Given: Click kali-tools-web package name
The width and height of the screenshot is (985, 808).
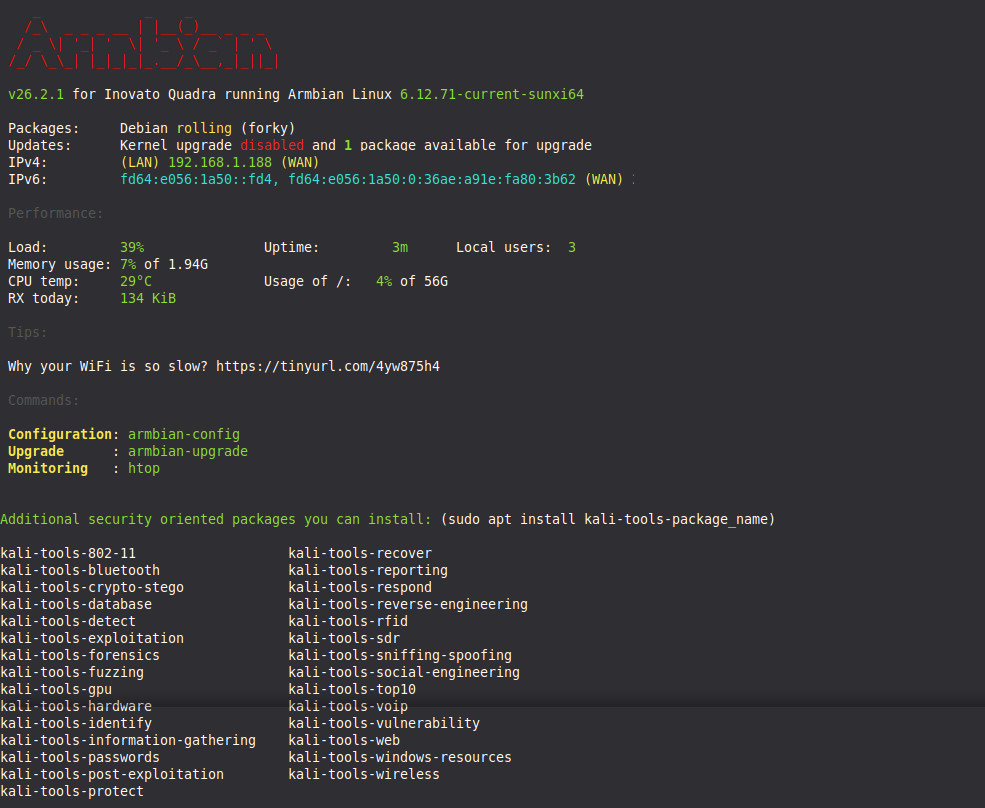Looking at the screenshot, I should pyautogui.click(x=344, y=740).
